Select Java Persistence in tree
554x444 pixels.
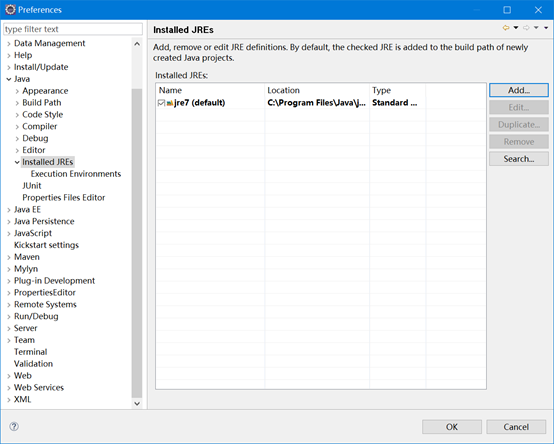pos(44,221)
